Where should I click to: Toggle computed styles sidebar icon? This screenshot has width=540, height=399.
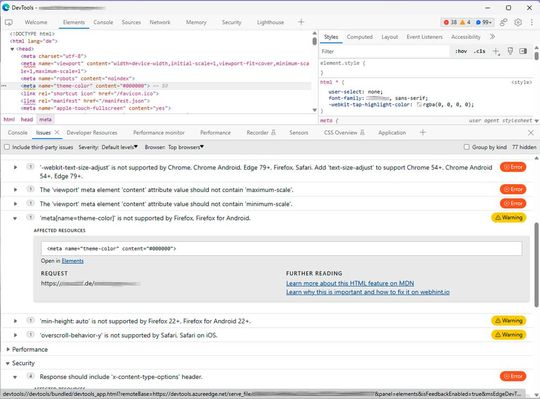(523, 51)
